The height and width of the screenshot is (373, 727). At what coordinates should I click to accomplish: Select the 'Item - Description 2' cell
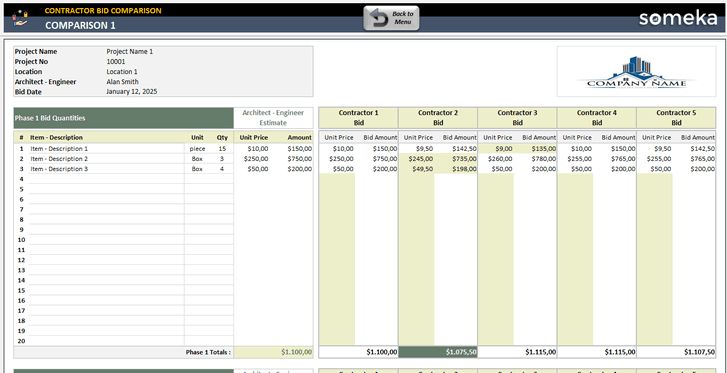[x=106, y=159]
